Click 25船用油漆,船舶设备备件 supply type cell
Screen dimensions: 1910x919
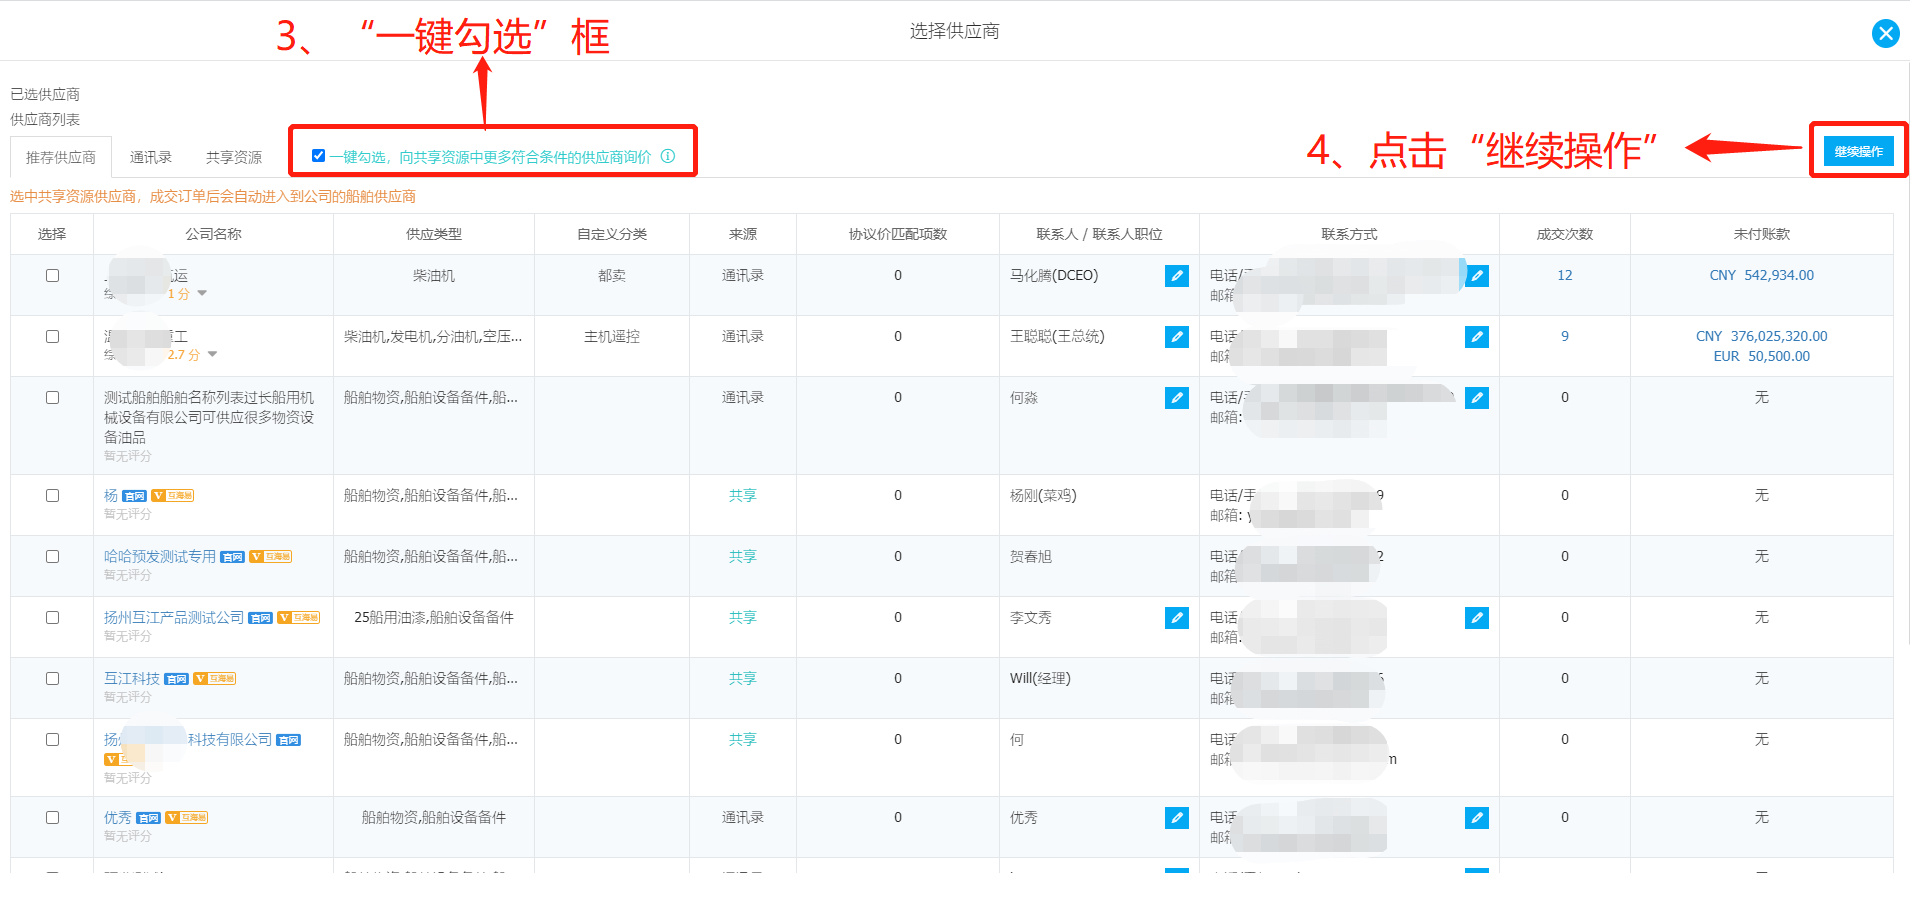pos(434,618)
